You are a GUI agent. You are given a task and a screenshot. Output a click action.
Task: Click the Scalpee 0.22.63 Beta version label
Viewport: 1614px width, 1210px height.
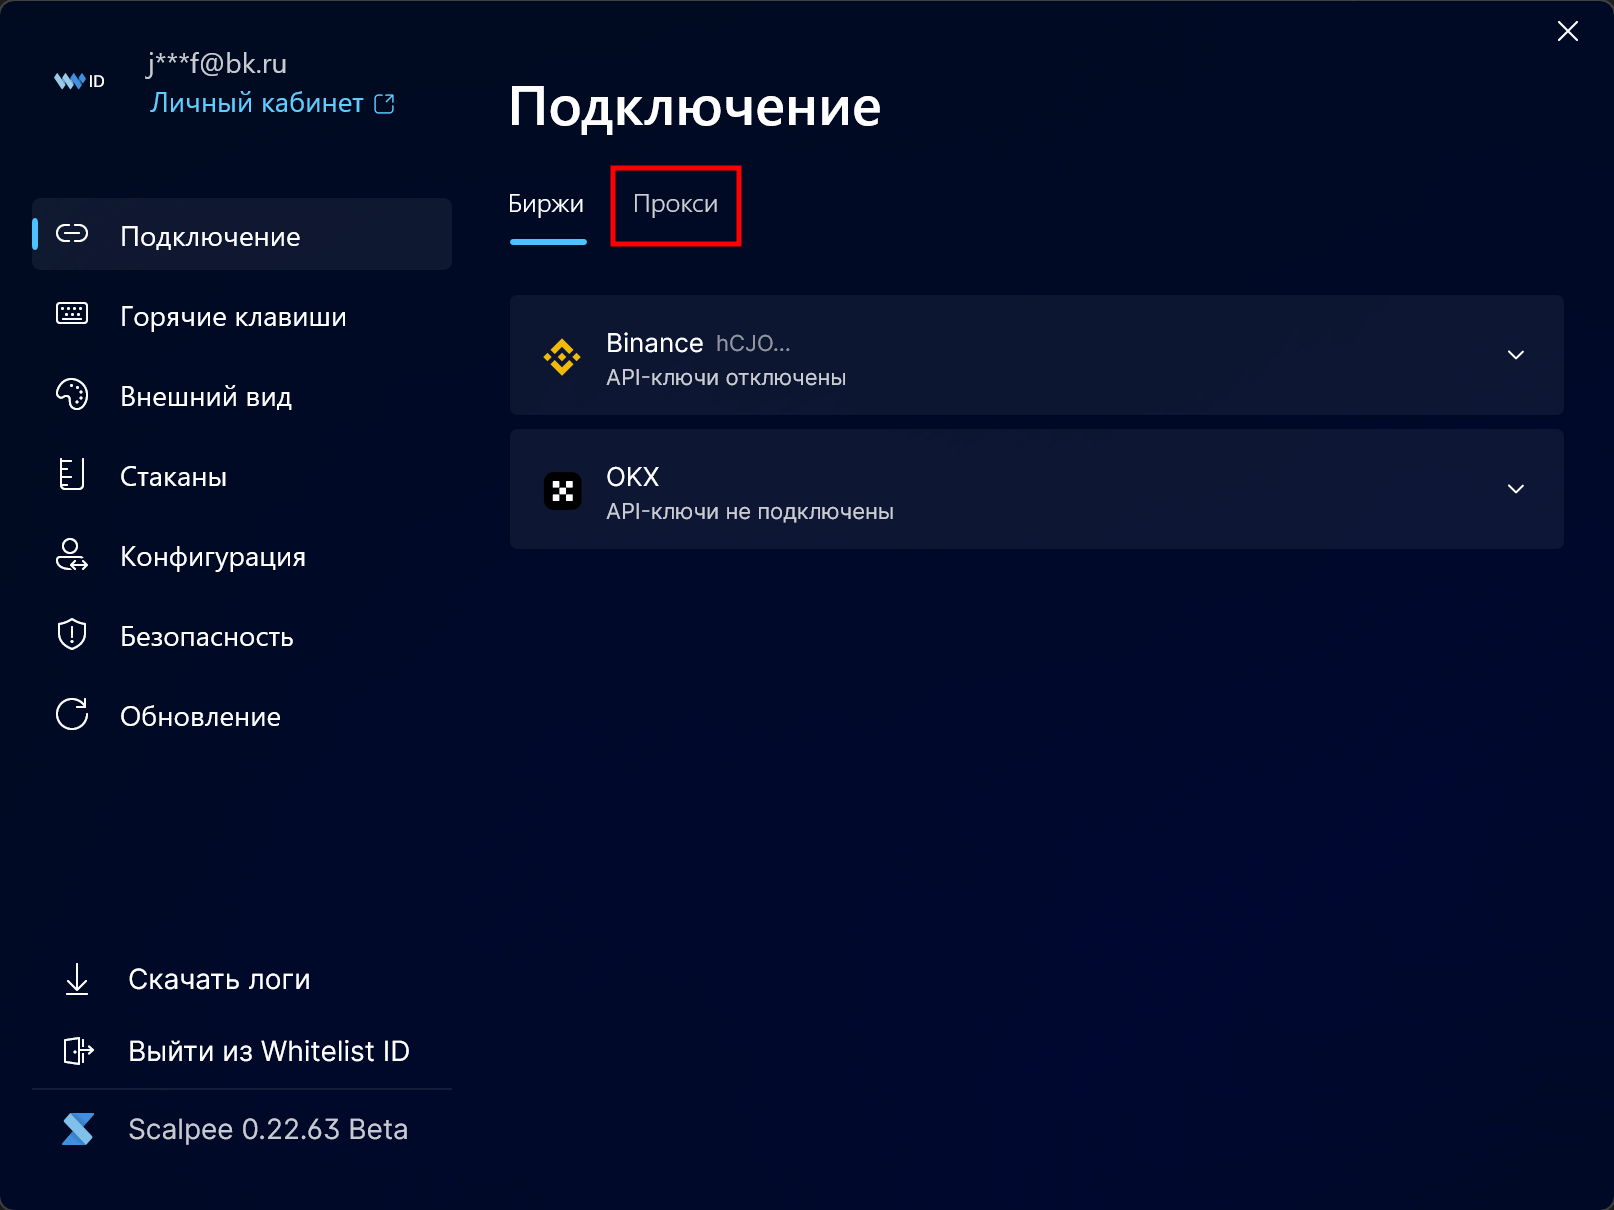coord(268,1129)
